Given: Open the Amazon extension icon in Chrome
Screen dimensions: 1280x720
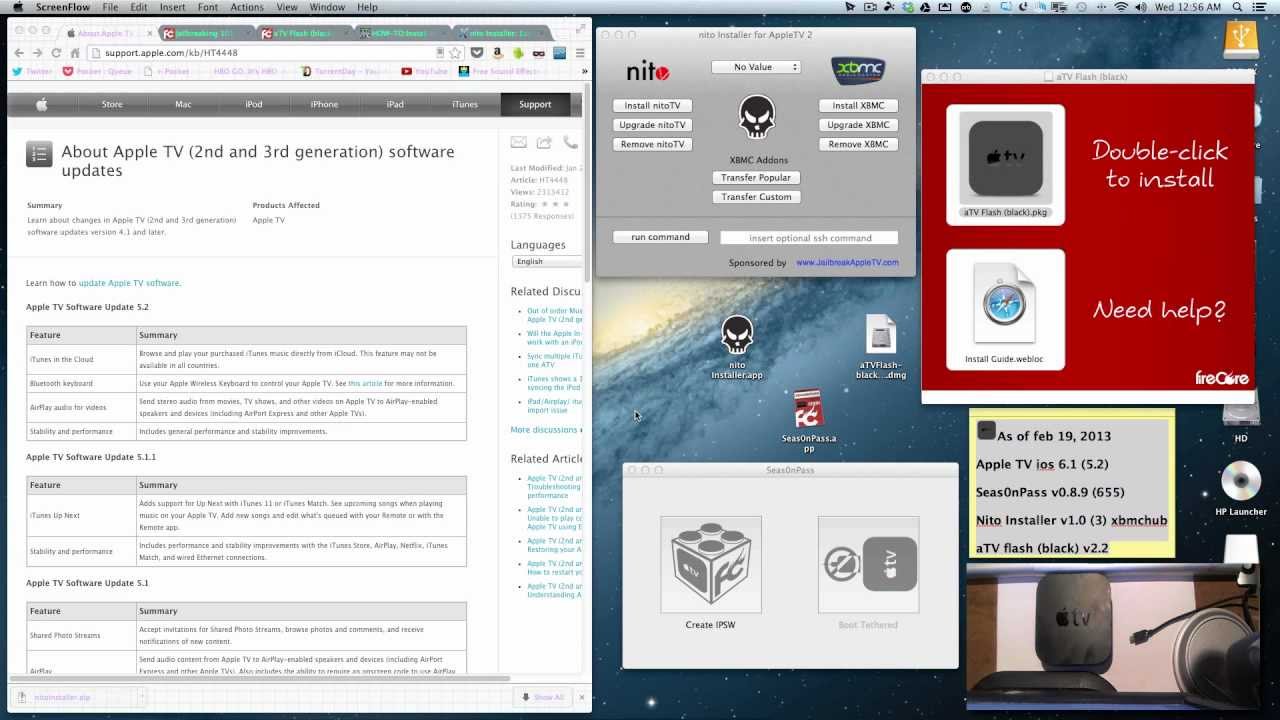Looking at the screenshot, I should coord(498,53).
